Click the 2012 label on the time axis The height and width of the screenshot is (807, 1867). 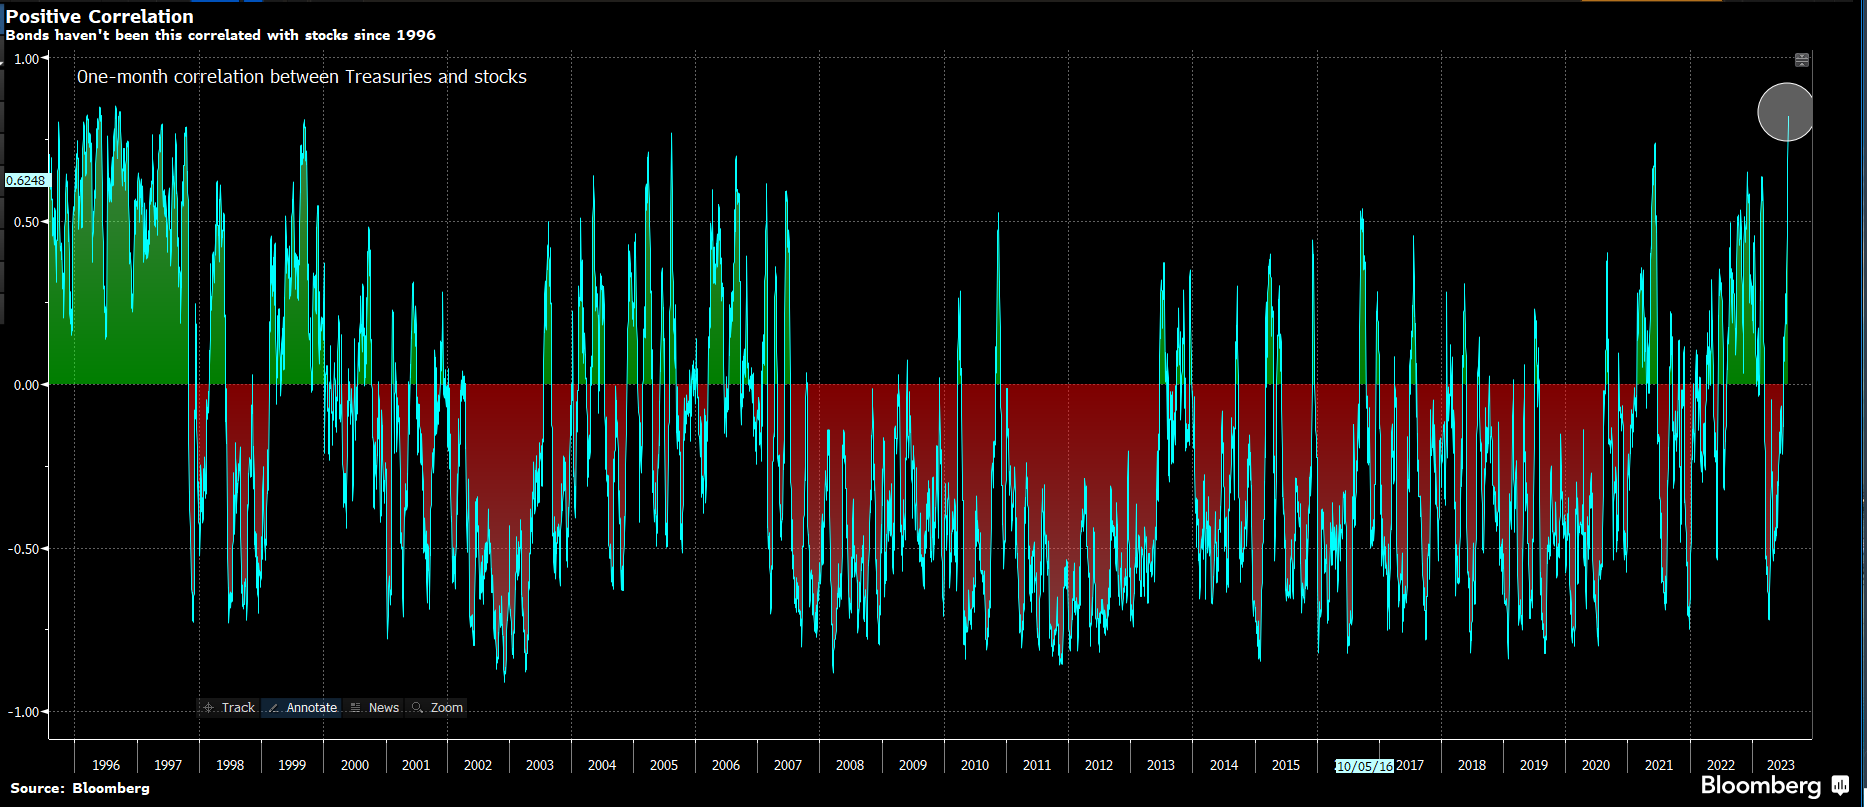(1098, 765)
